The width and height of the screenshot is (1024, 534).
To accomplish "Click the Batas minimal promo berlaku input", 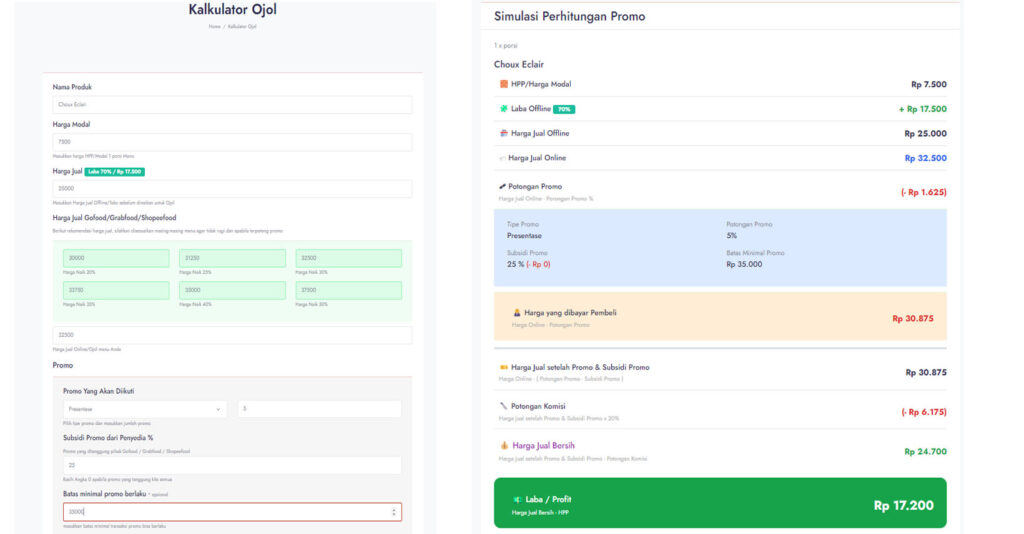I will click(x=232, y=512).
